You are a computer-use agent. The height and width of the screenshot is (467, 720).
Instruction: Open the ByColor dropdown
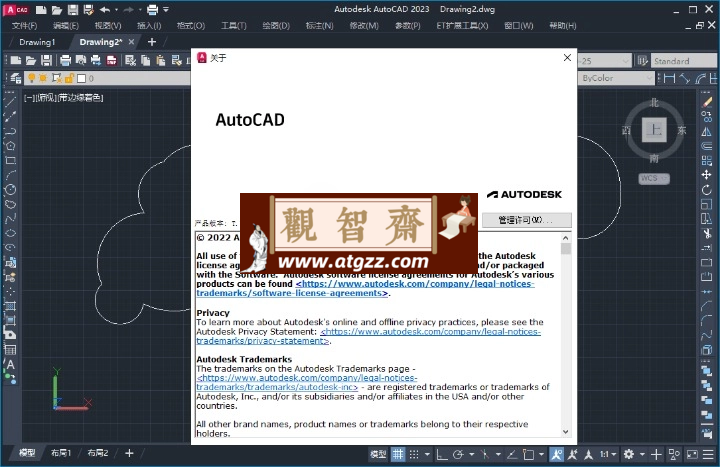pyautogui.click(x=616, y=79)
